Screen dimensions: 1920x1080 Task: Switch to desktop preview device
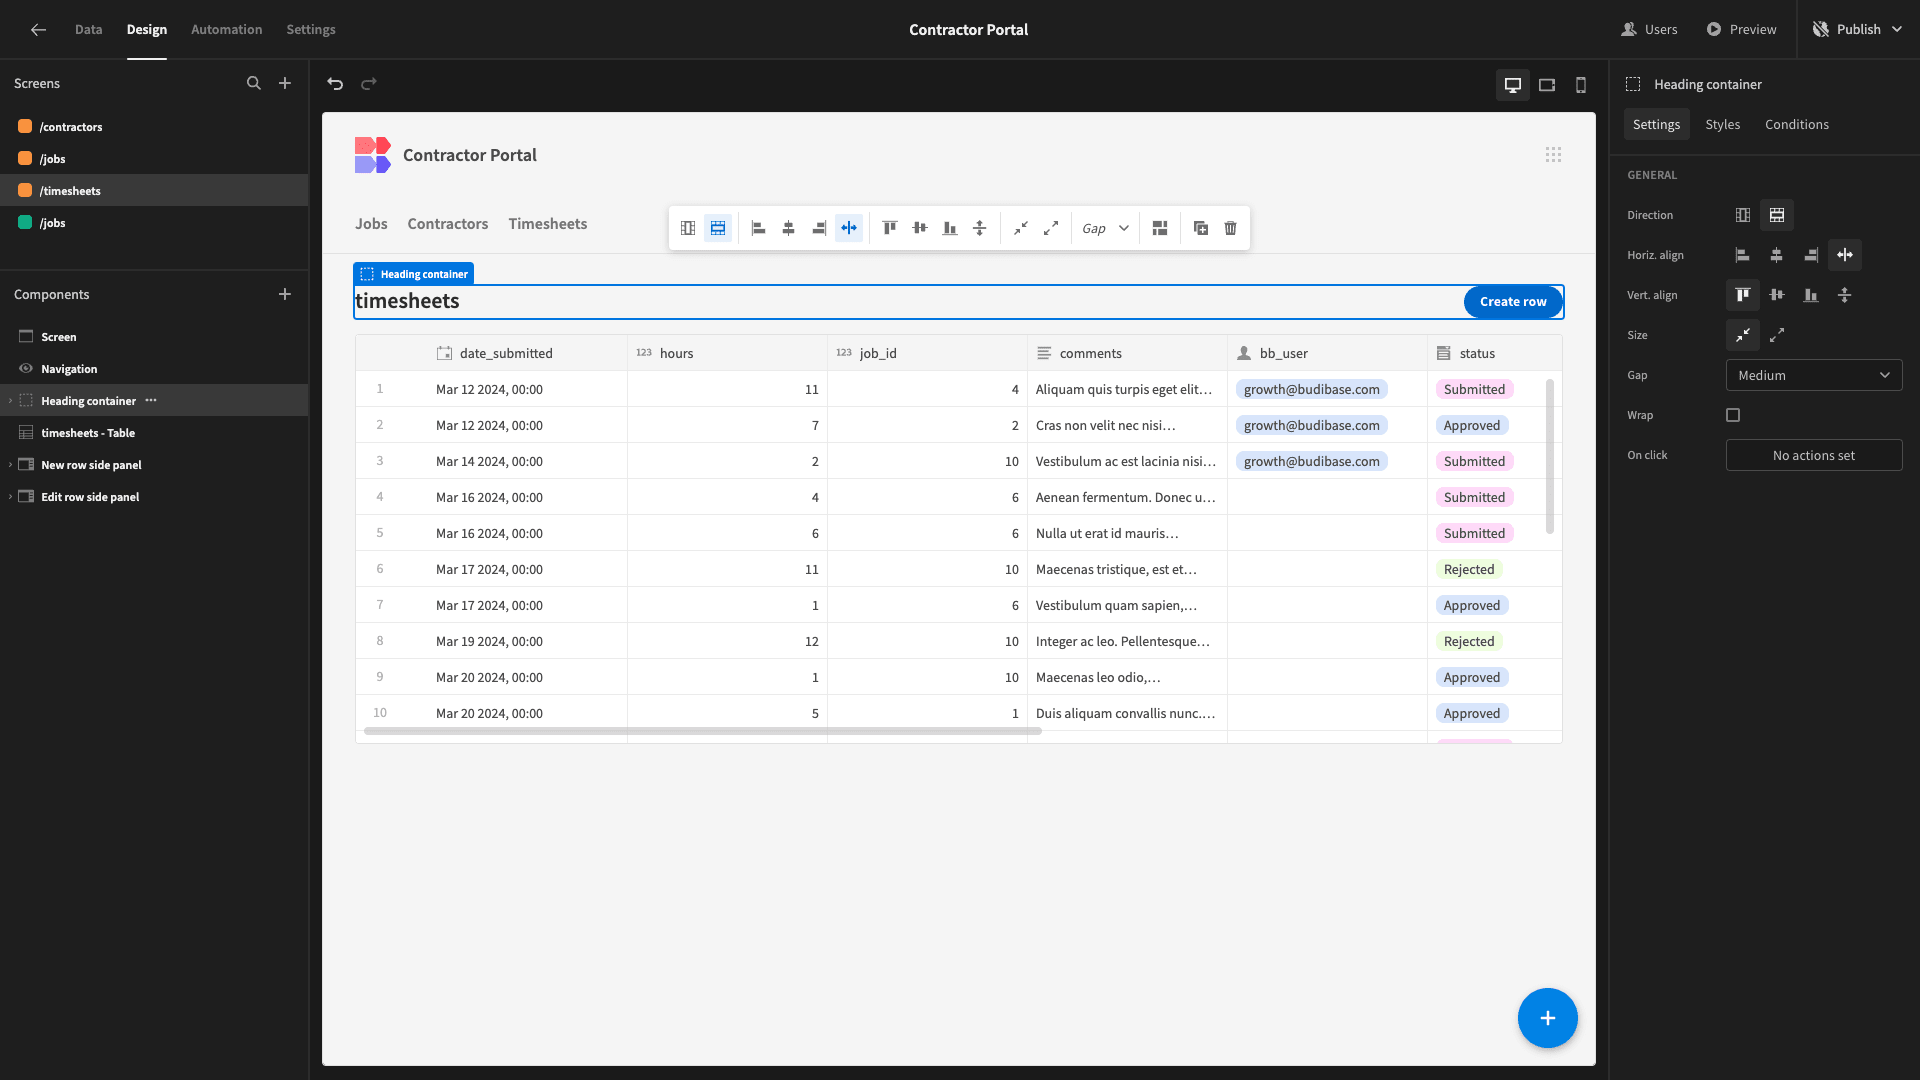(1513, 85)
